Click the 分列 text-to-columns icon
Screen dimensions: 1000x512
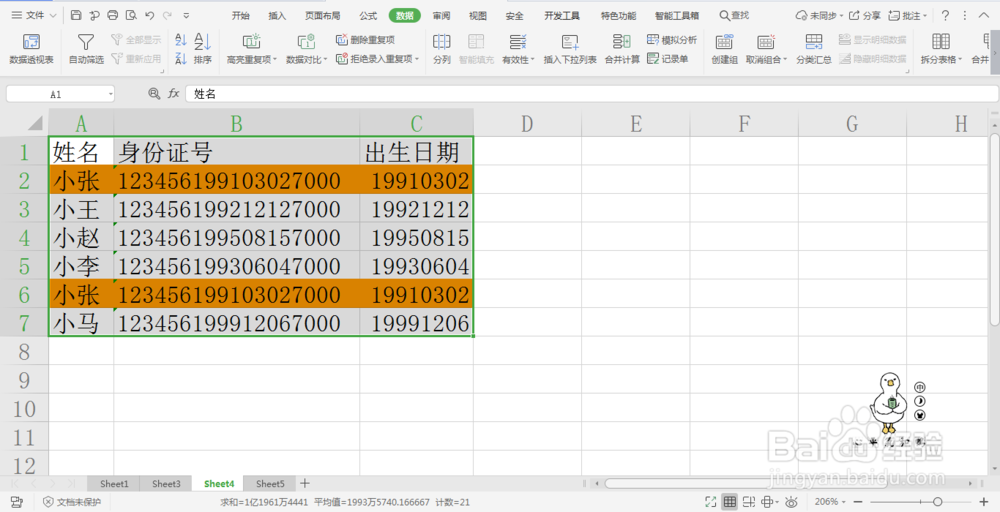441,42
